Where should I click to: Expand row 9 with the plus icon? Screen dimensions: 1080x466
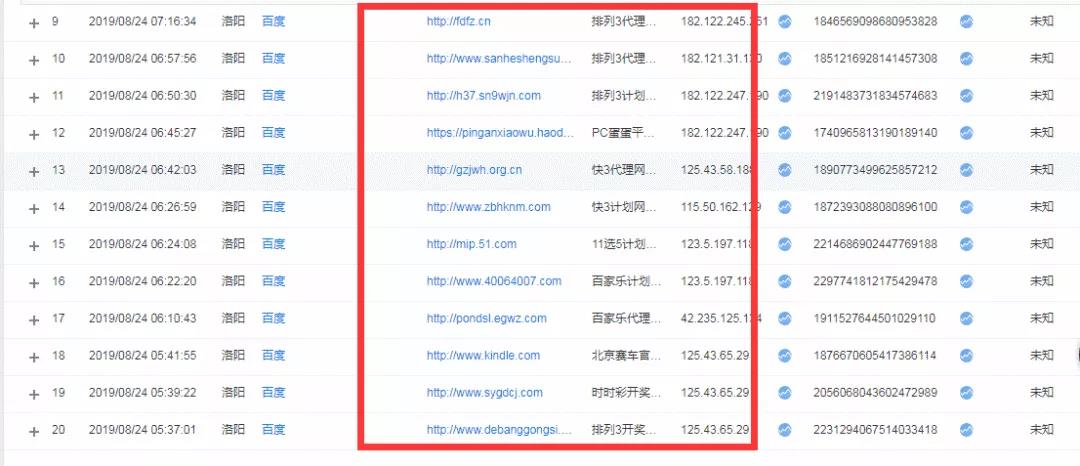pos(35,22)
